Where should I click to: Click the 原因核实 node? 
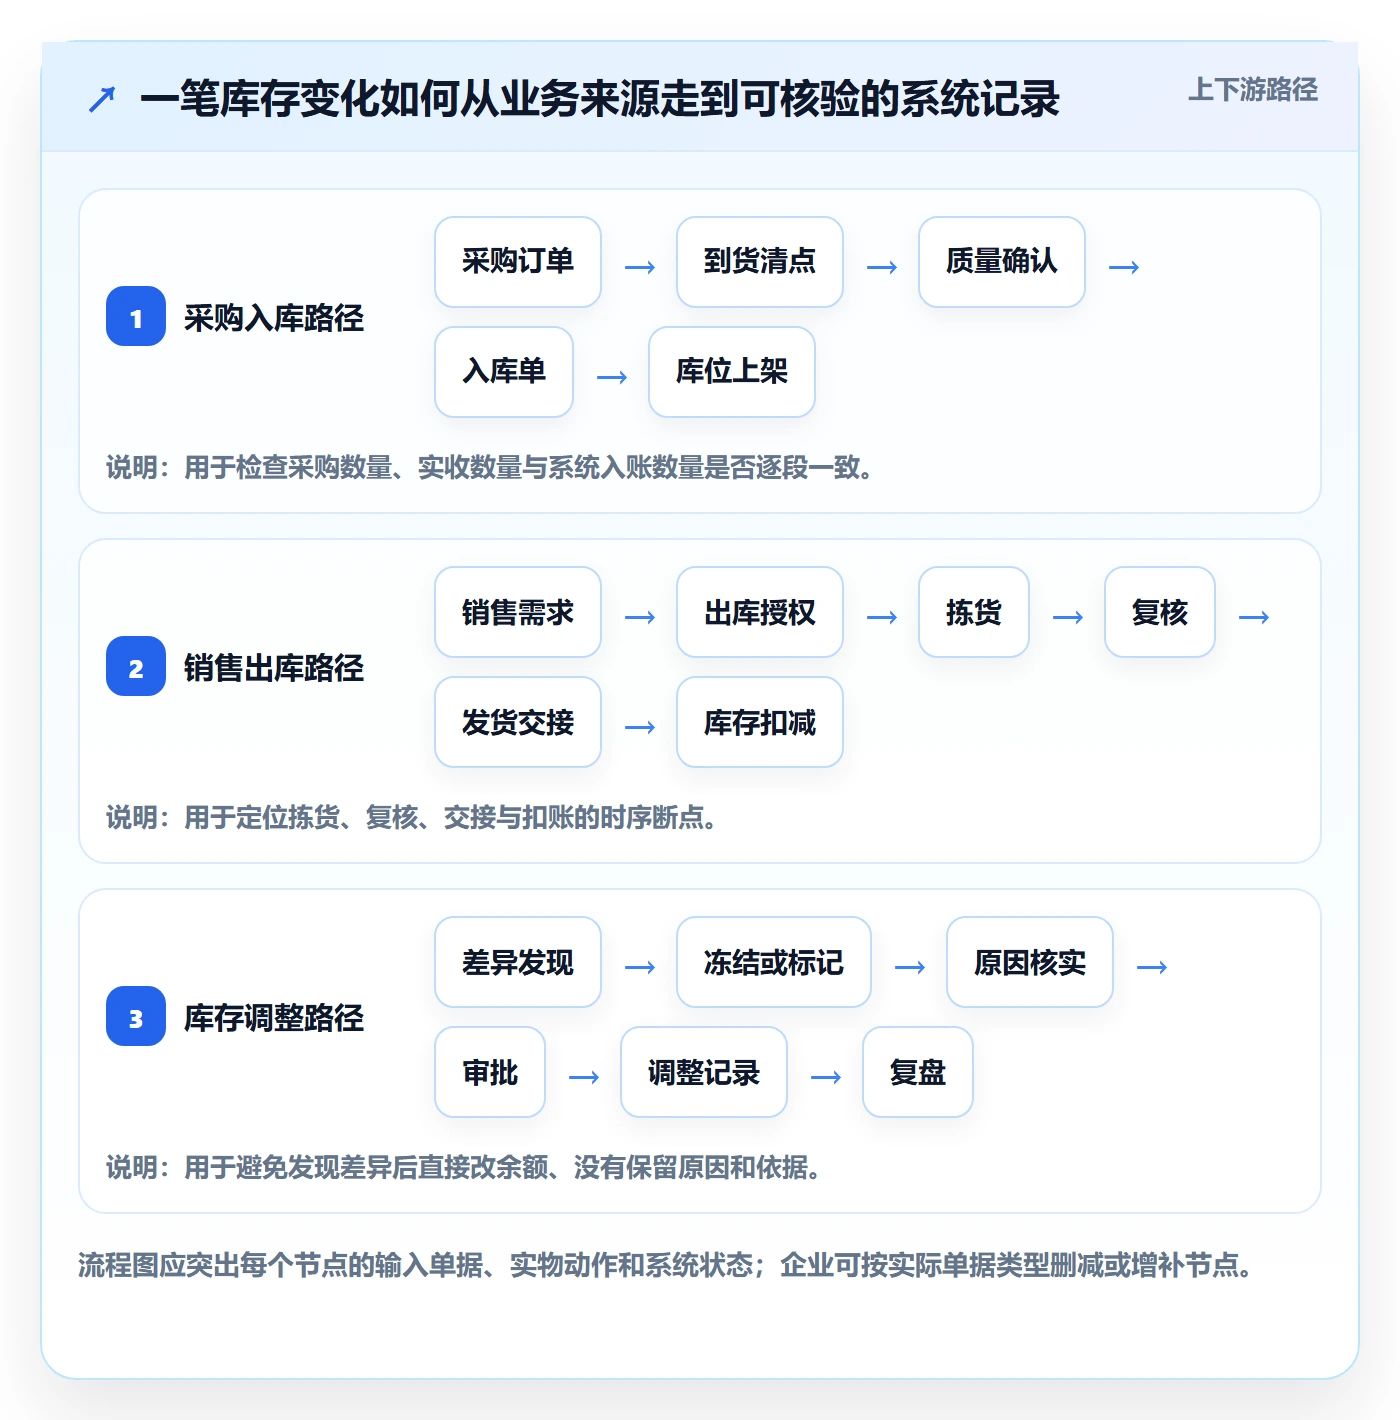coord(1030,962)
